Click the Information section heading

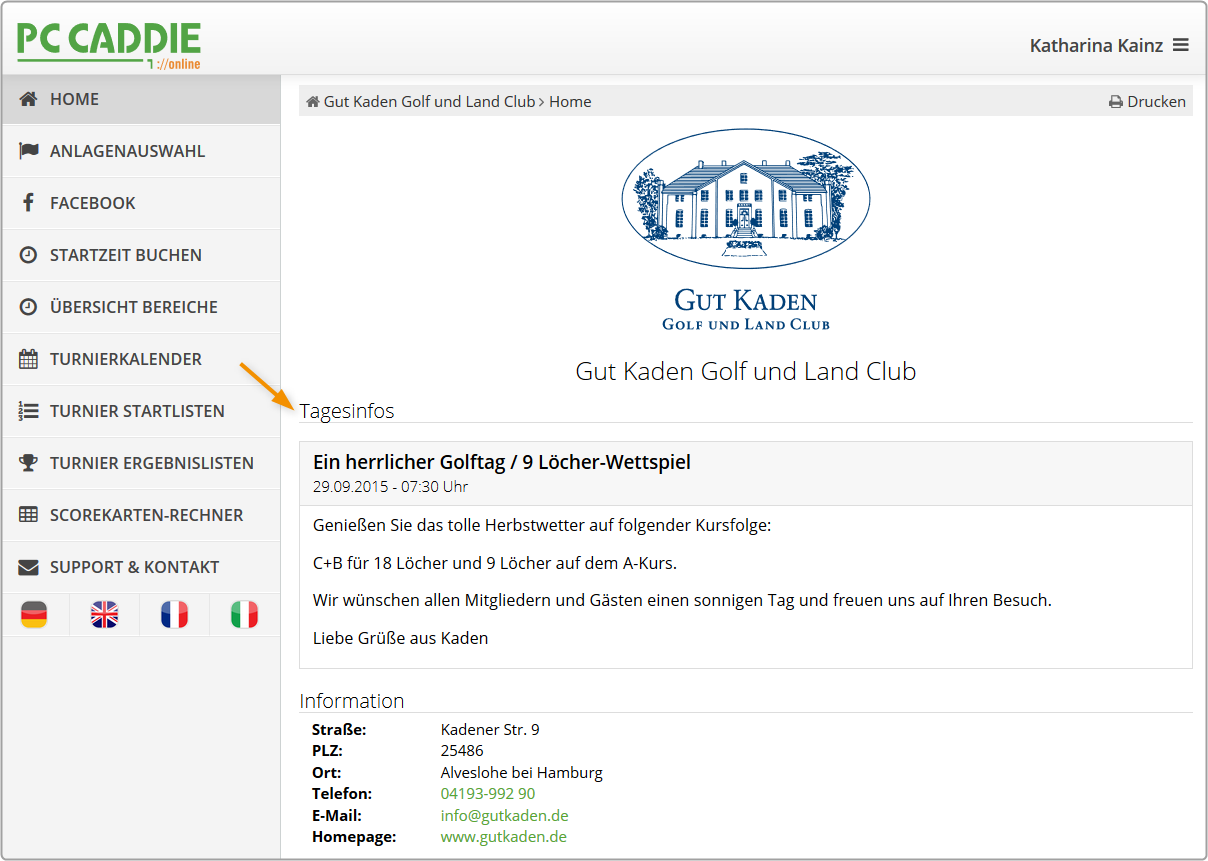point(352,701)
